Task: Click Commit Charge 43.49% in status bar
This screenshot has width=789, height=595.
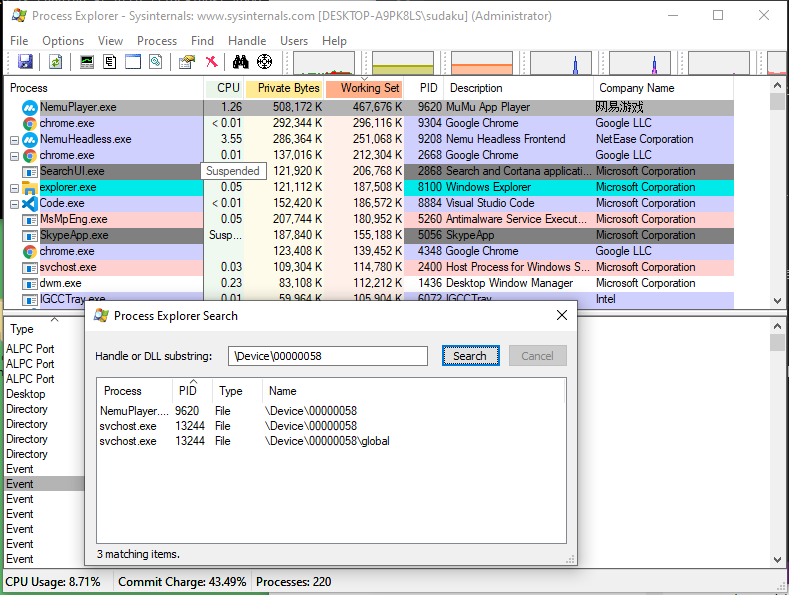Action: click(182, 582)
